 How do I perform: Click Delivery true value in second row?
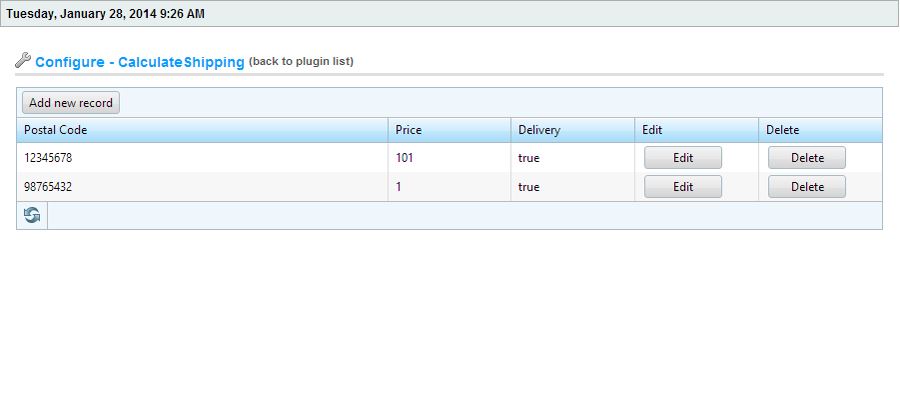(x=529, y=187)
